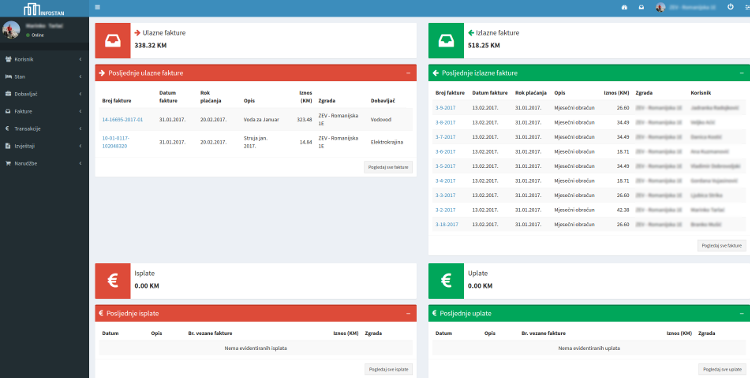Collapse the Posljednje isplate panel
Image resolution: width=750 pixels, height=378 pixels.
(x=408, y=313)
